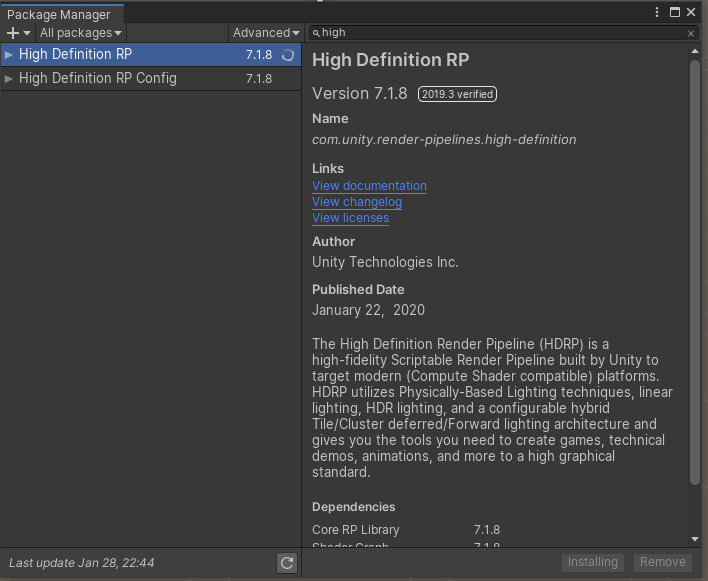
Task: Maximize the Package Manager window
Action: (675, 12)
